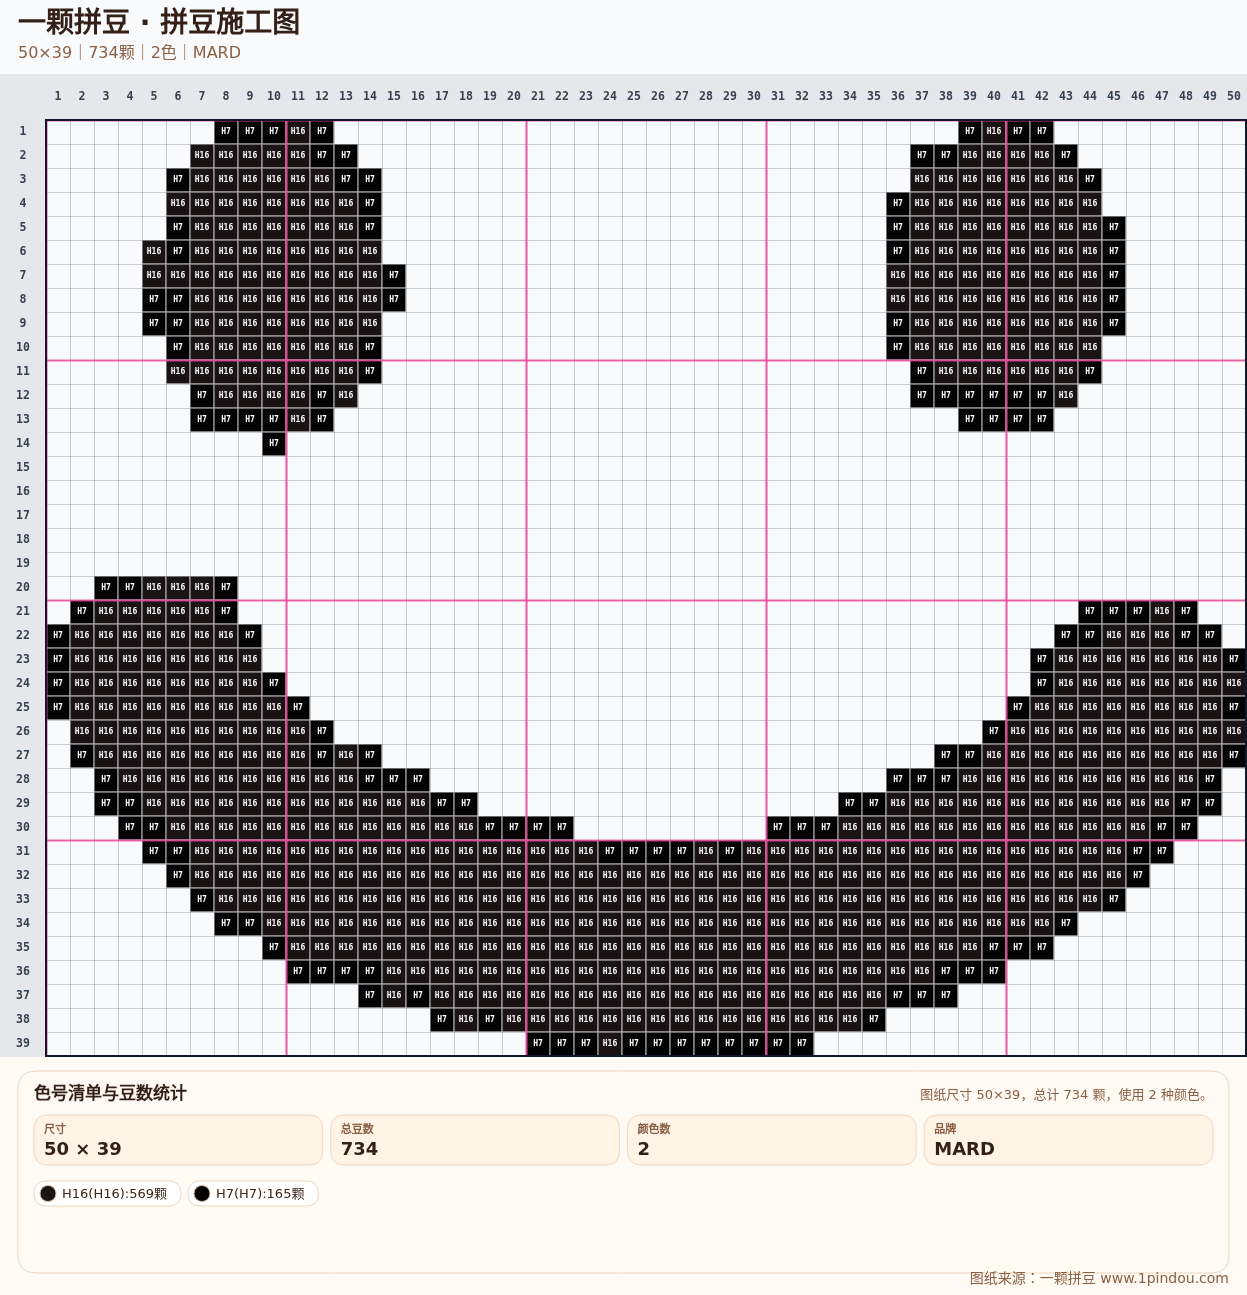Screen dimensions: 1247x1295
Task: Click the title 一颗拼豆 · 拼豆施工图
Action: pyautogui.click(x=159, y=22)
